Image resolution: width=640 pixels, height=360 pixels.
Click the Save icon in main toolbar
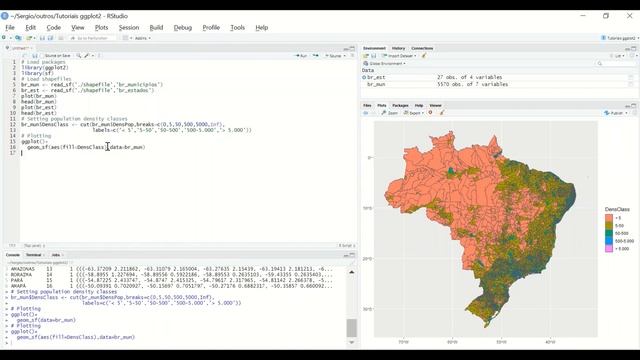click(x=42, y=38)
